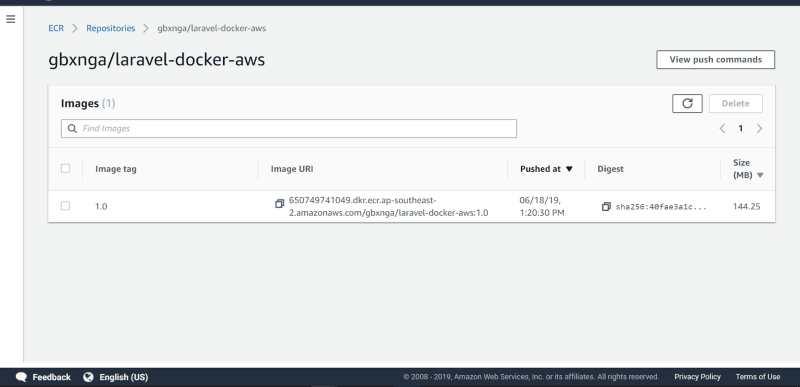Click the search magnifier icon
Viewport: 800px width, 387px height.
coord(72,128)
